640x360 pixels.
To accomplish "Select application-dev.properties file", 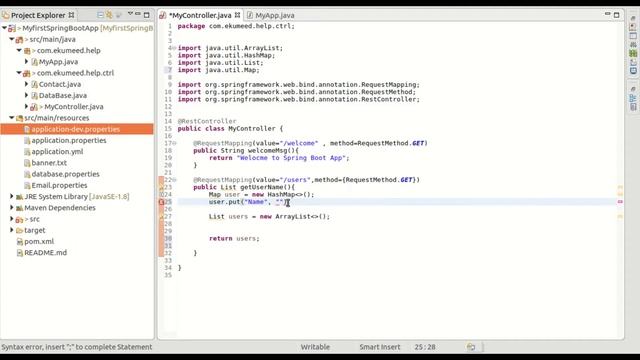I will tap(76, 129).
